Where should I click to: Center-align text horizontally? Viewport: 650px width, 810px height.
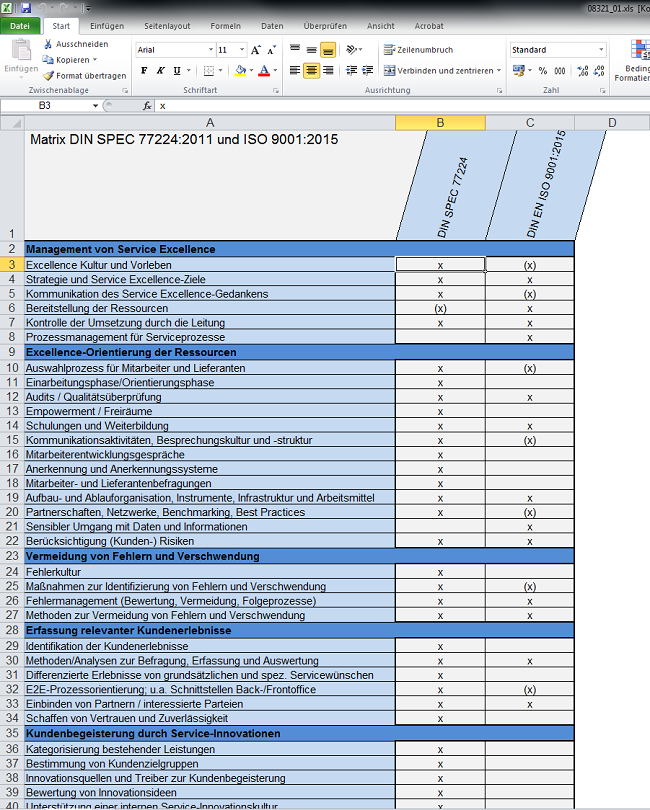click(x=312, y=70)
